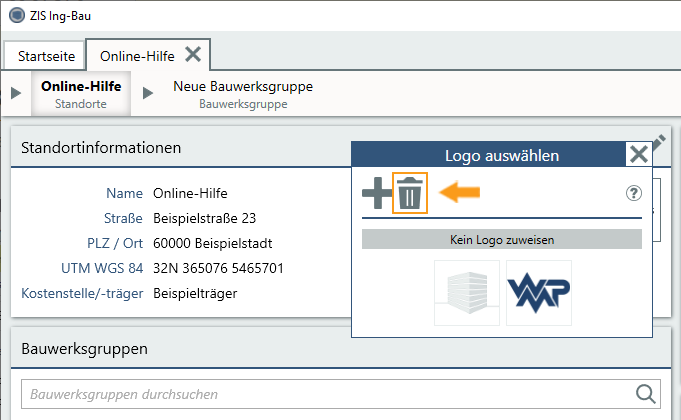Viewport: 681px width, 420px height.
Task: Click the ZIS Ing-Bau app icon
Action: click(16, 16)
